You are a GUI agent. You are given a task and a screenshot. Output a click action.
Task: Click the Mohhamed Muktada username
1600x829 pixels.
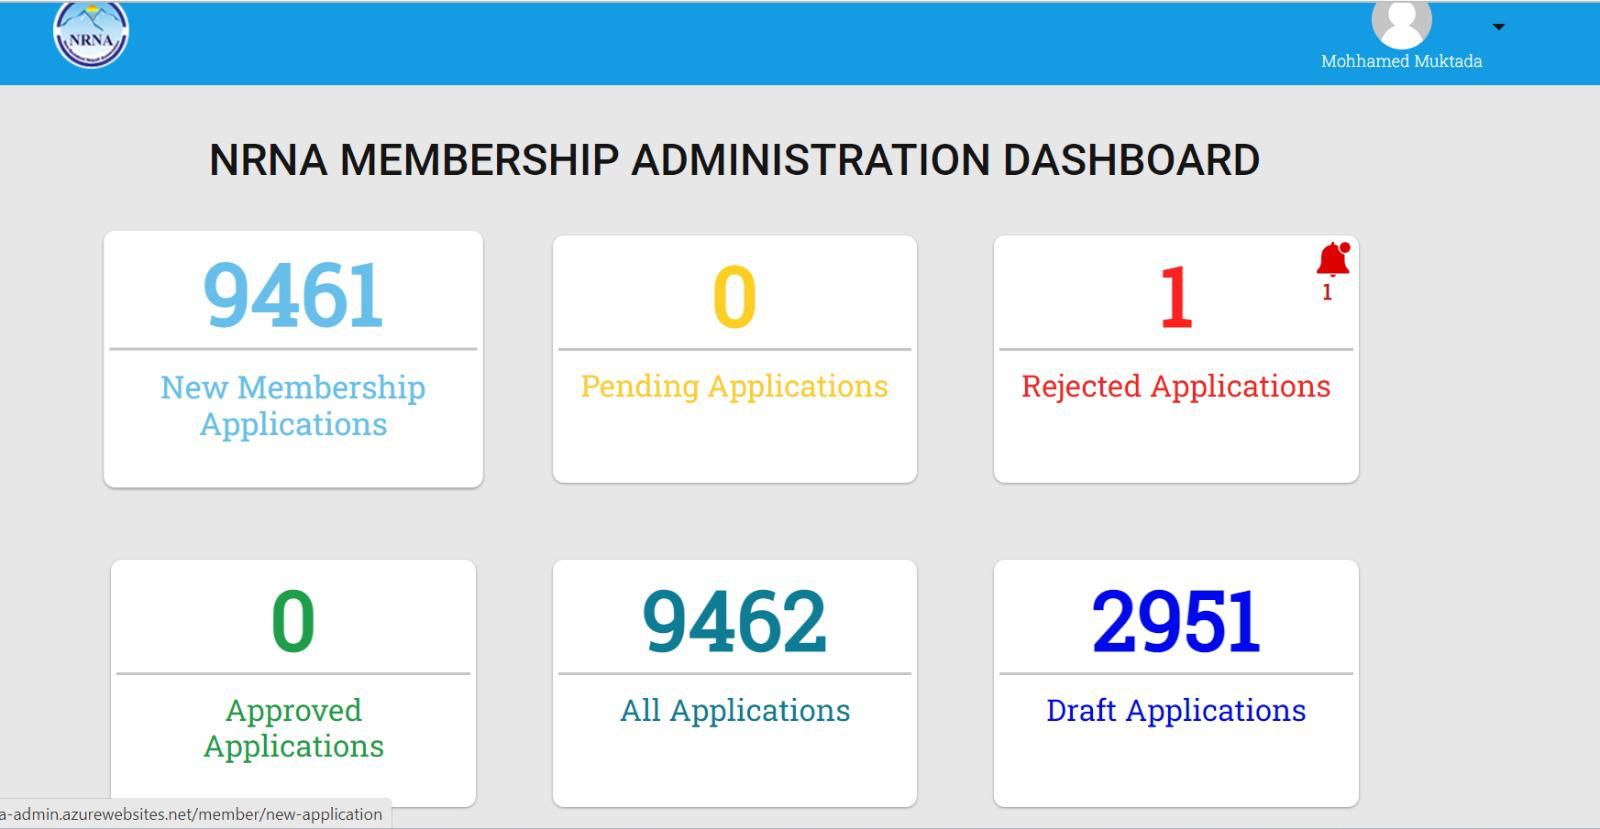pos(1401,61)
